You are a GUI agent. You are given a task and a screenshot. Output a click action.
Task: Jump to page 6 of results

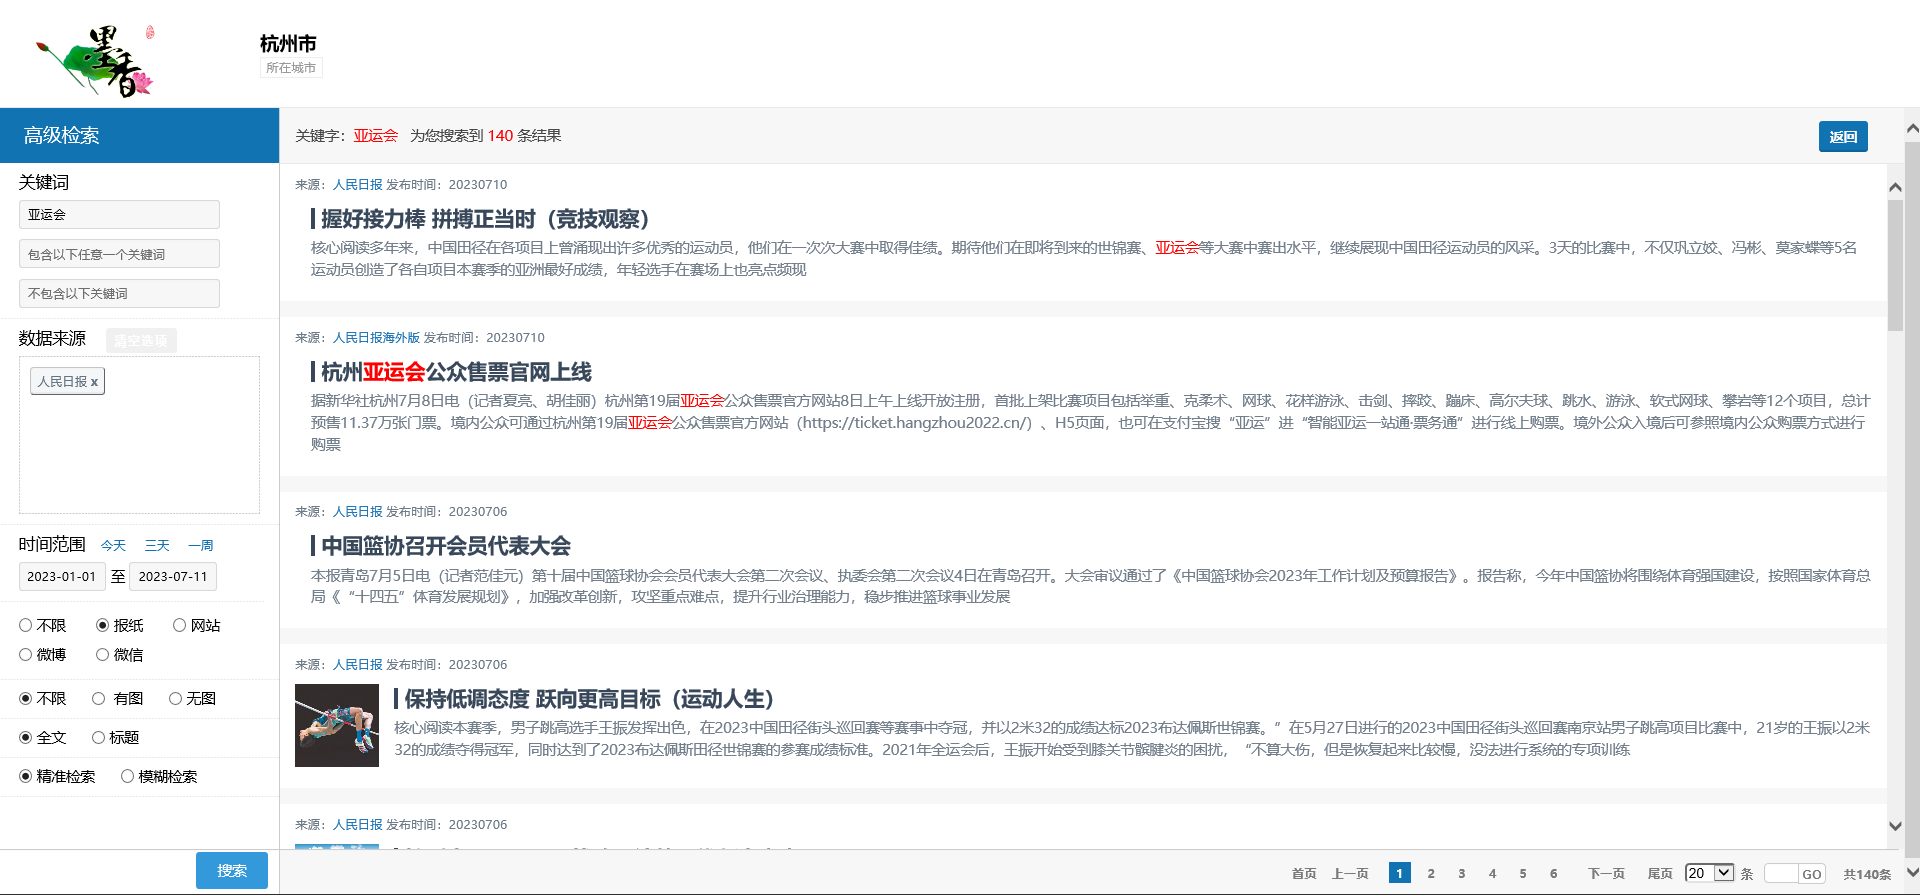(1553, 873)
